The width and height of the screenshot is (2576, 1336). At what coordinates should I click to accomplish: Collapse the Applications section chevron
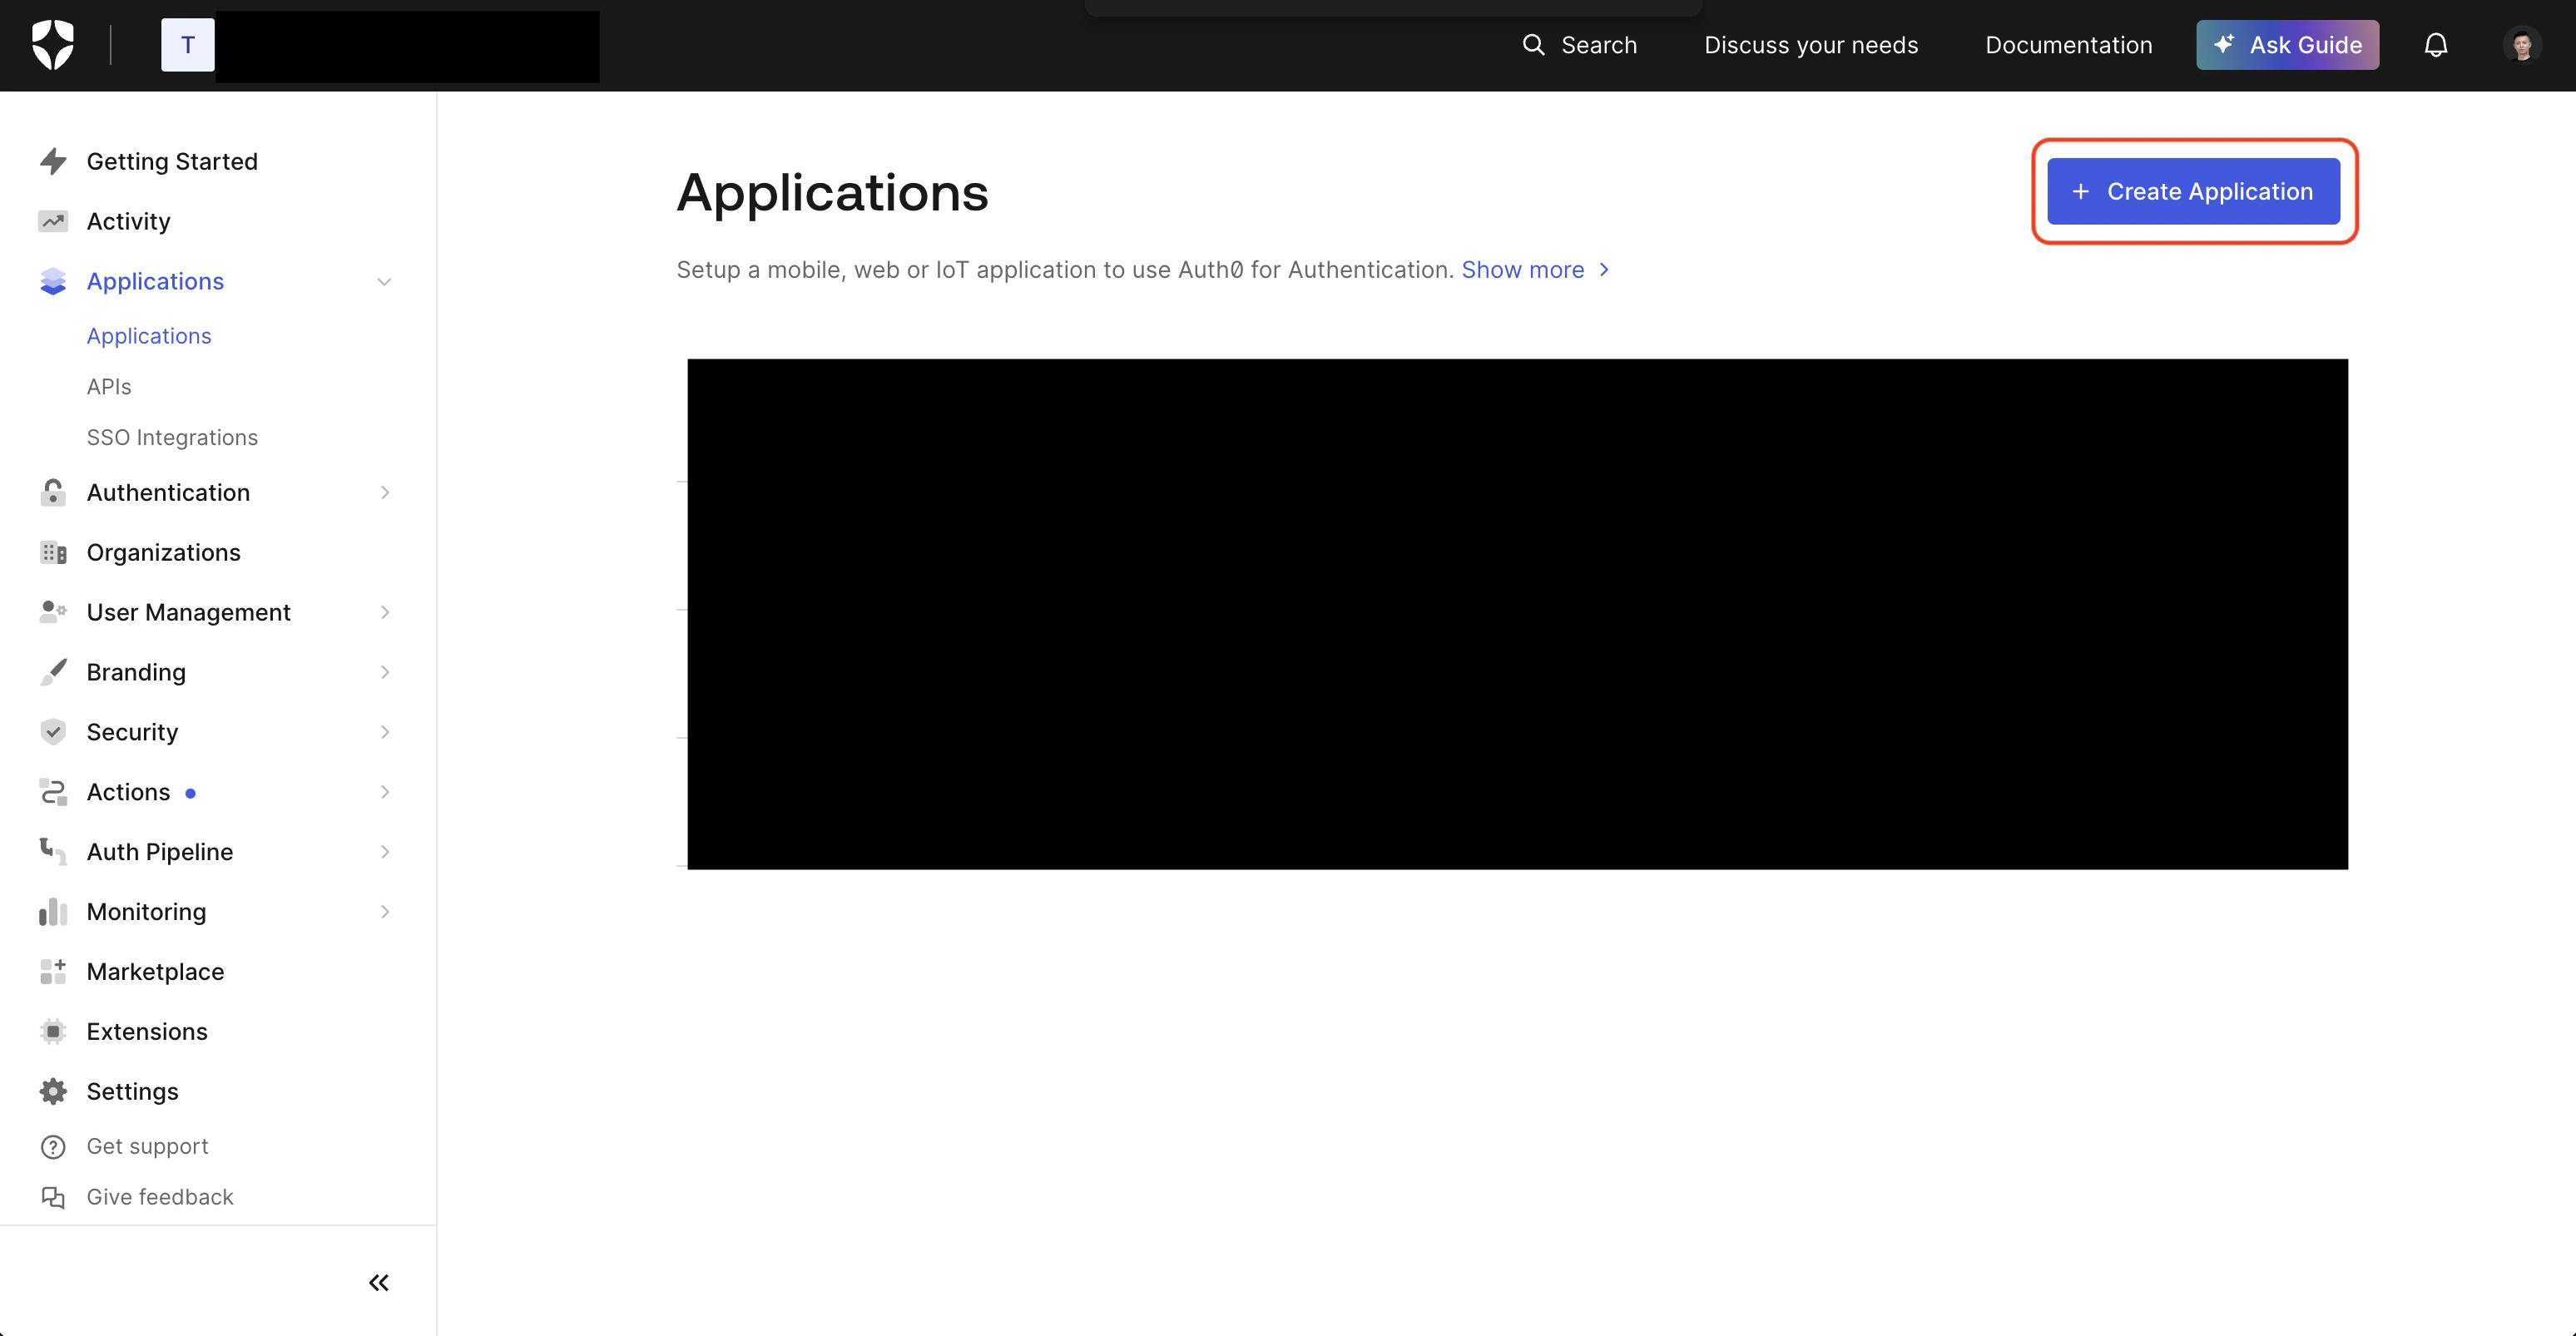pos(384,282)
